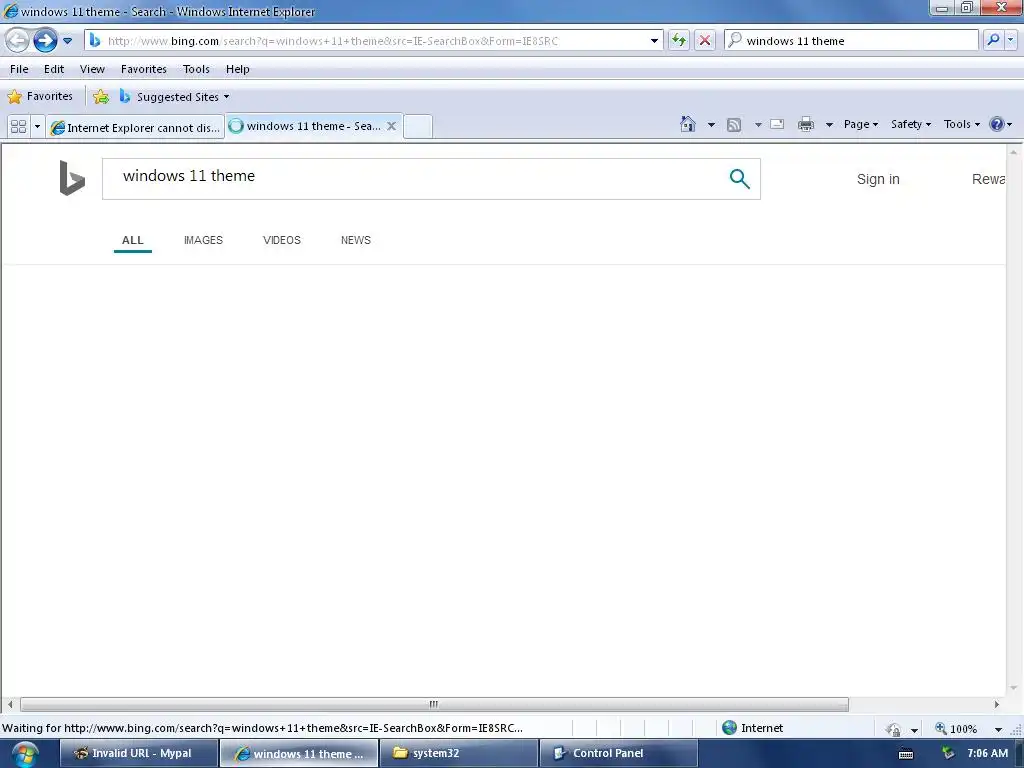Viewport: 1024px width, 768px height.
Task: Click the Forward navigation arrow
Action: [x=45, y=40]
